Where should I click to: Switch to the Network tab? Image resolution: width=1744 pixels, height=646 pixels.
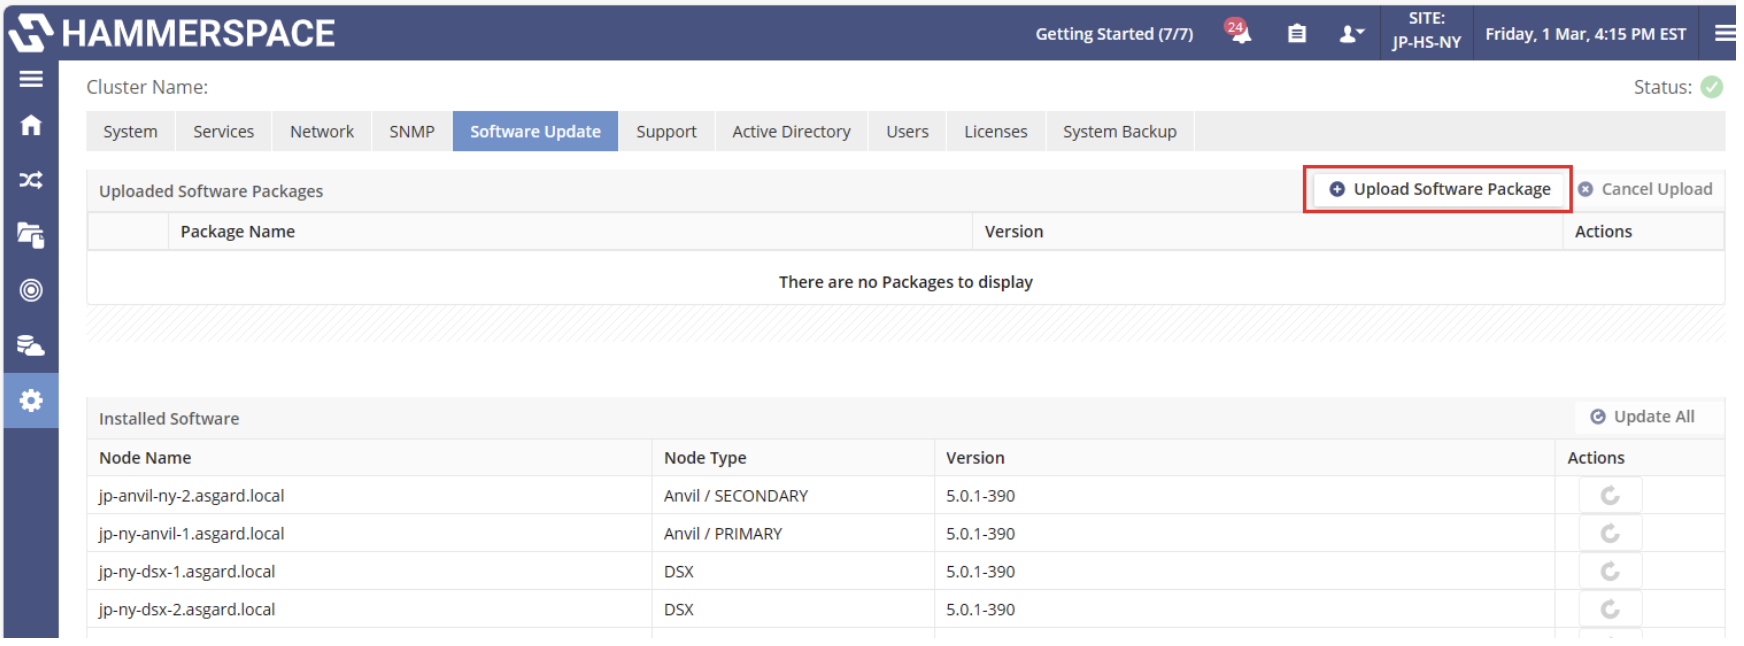pyautogui.click(x=322, y=131)
